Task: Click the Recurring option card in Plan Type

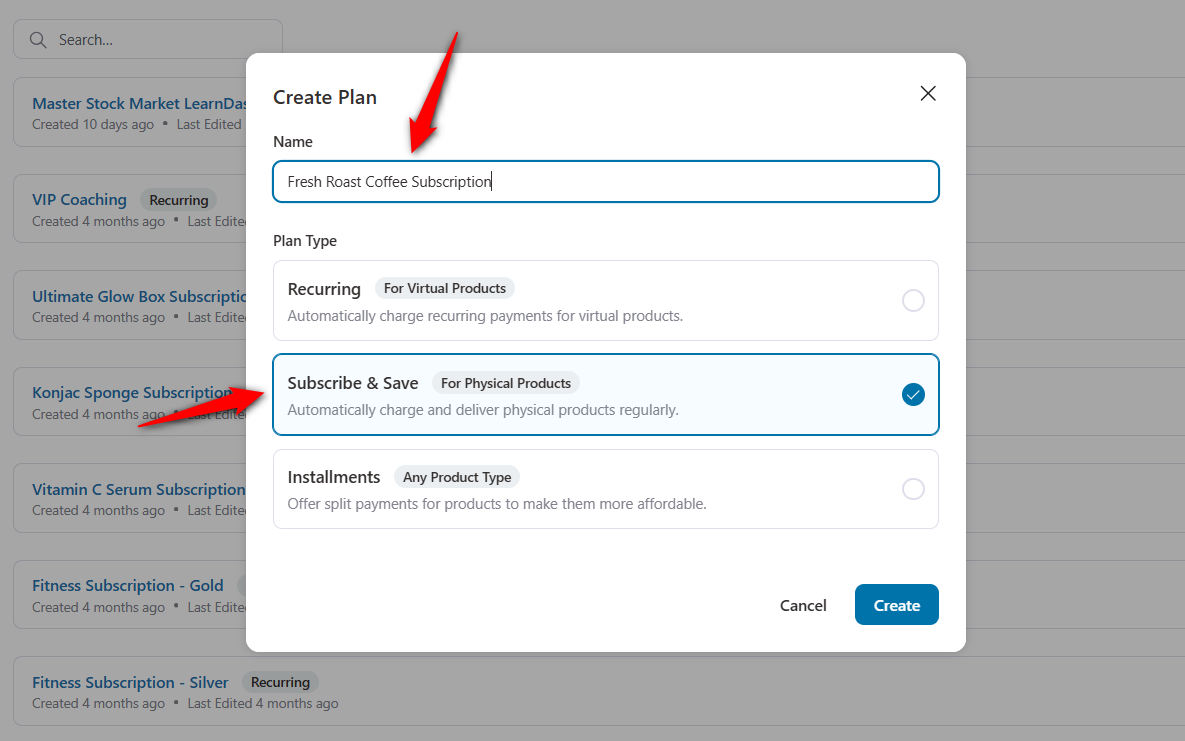Action: 605,300
